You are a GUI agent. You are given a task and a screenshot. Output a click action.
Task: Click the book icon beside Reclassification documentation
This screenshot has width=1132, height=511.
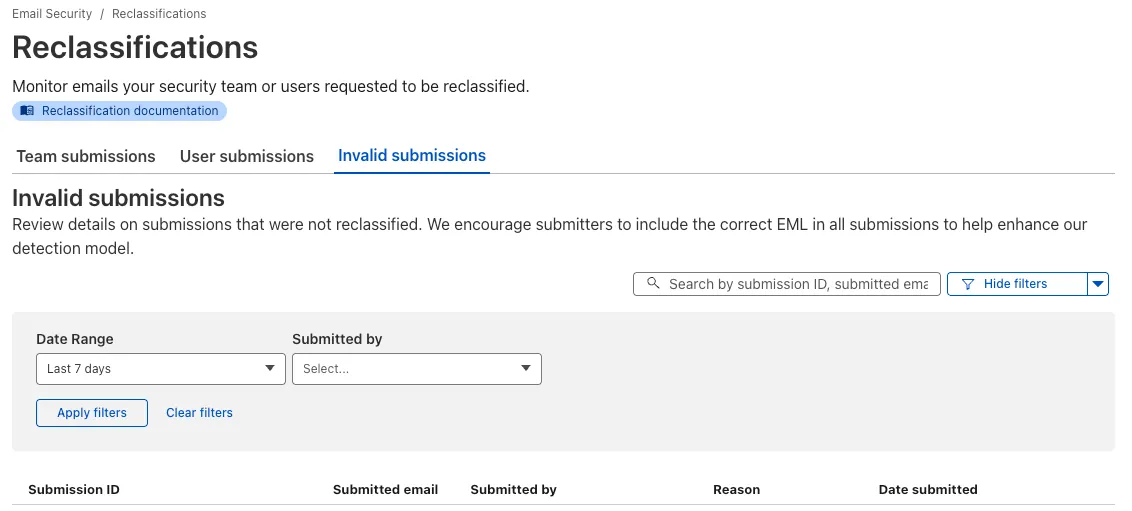pyautogui.click(x=27, y=111)
